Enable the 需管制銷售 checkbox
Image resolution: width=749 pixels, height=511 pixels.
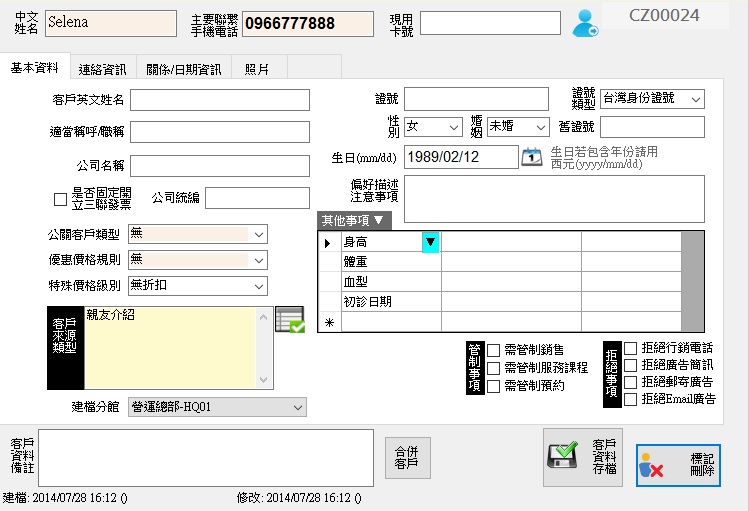pyautogui.click(x=494, y=350)
